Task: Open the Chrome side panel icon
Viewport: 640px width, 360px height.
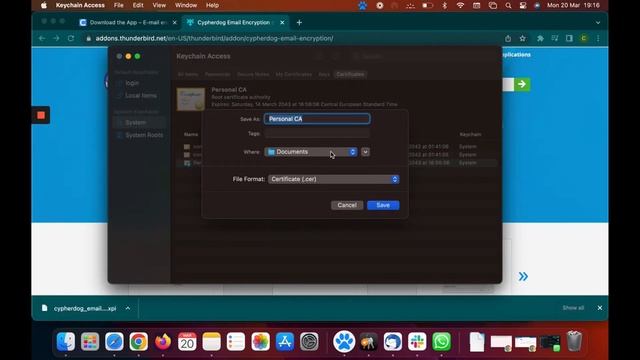Action: pyautogui.click(x=569, y=38)
